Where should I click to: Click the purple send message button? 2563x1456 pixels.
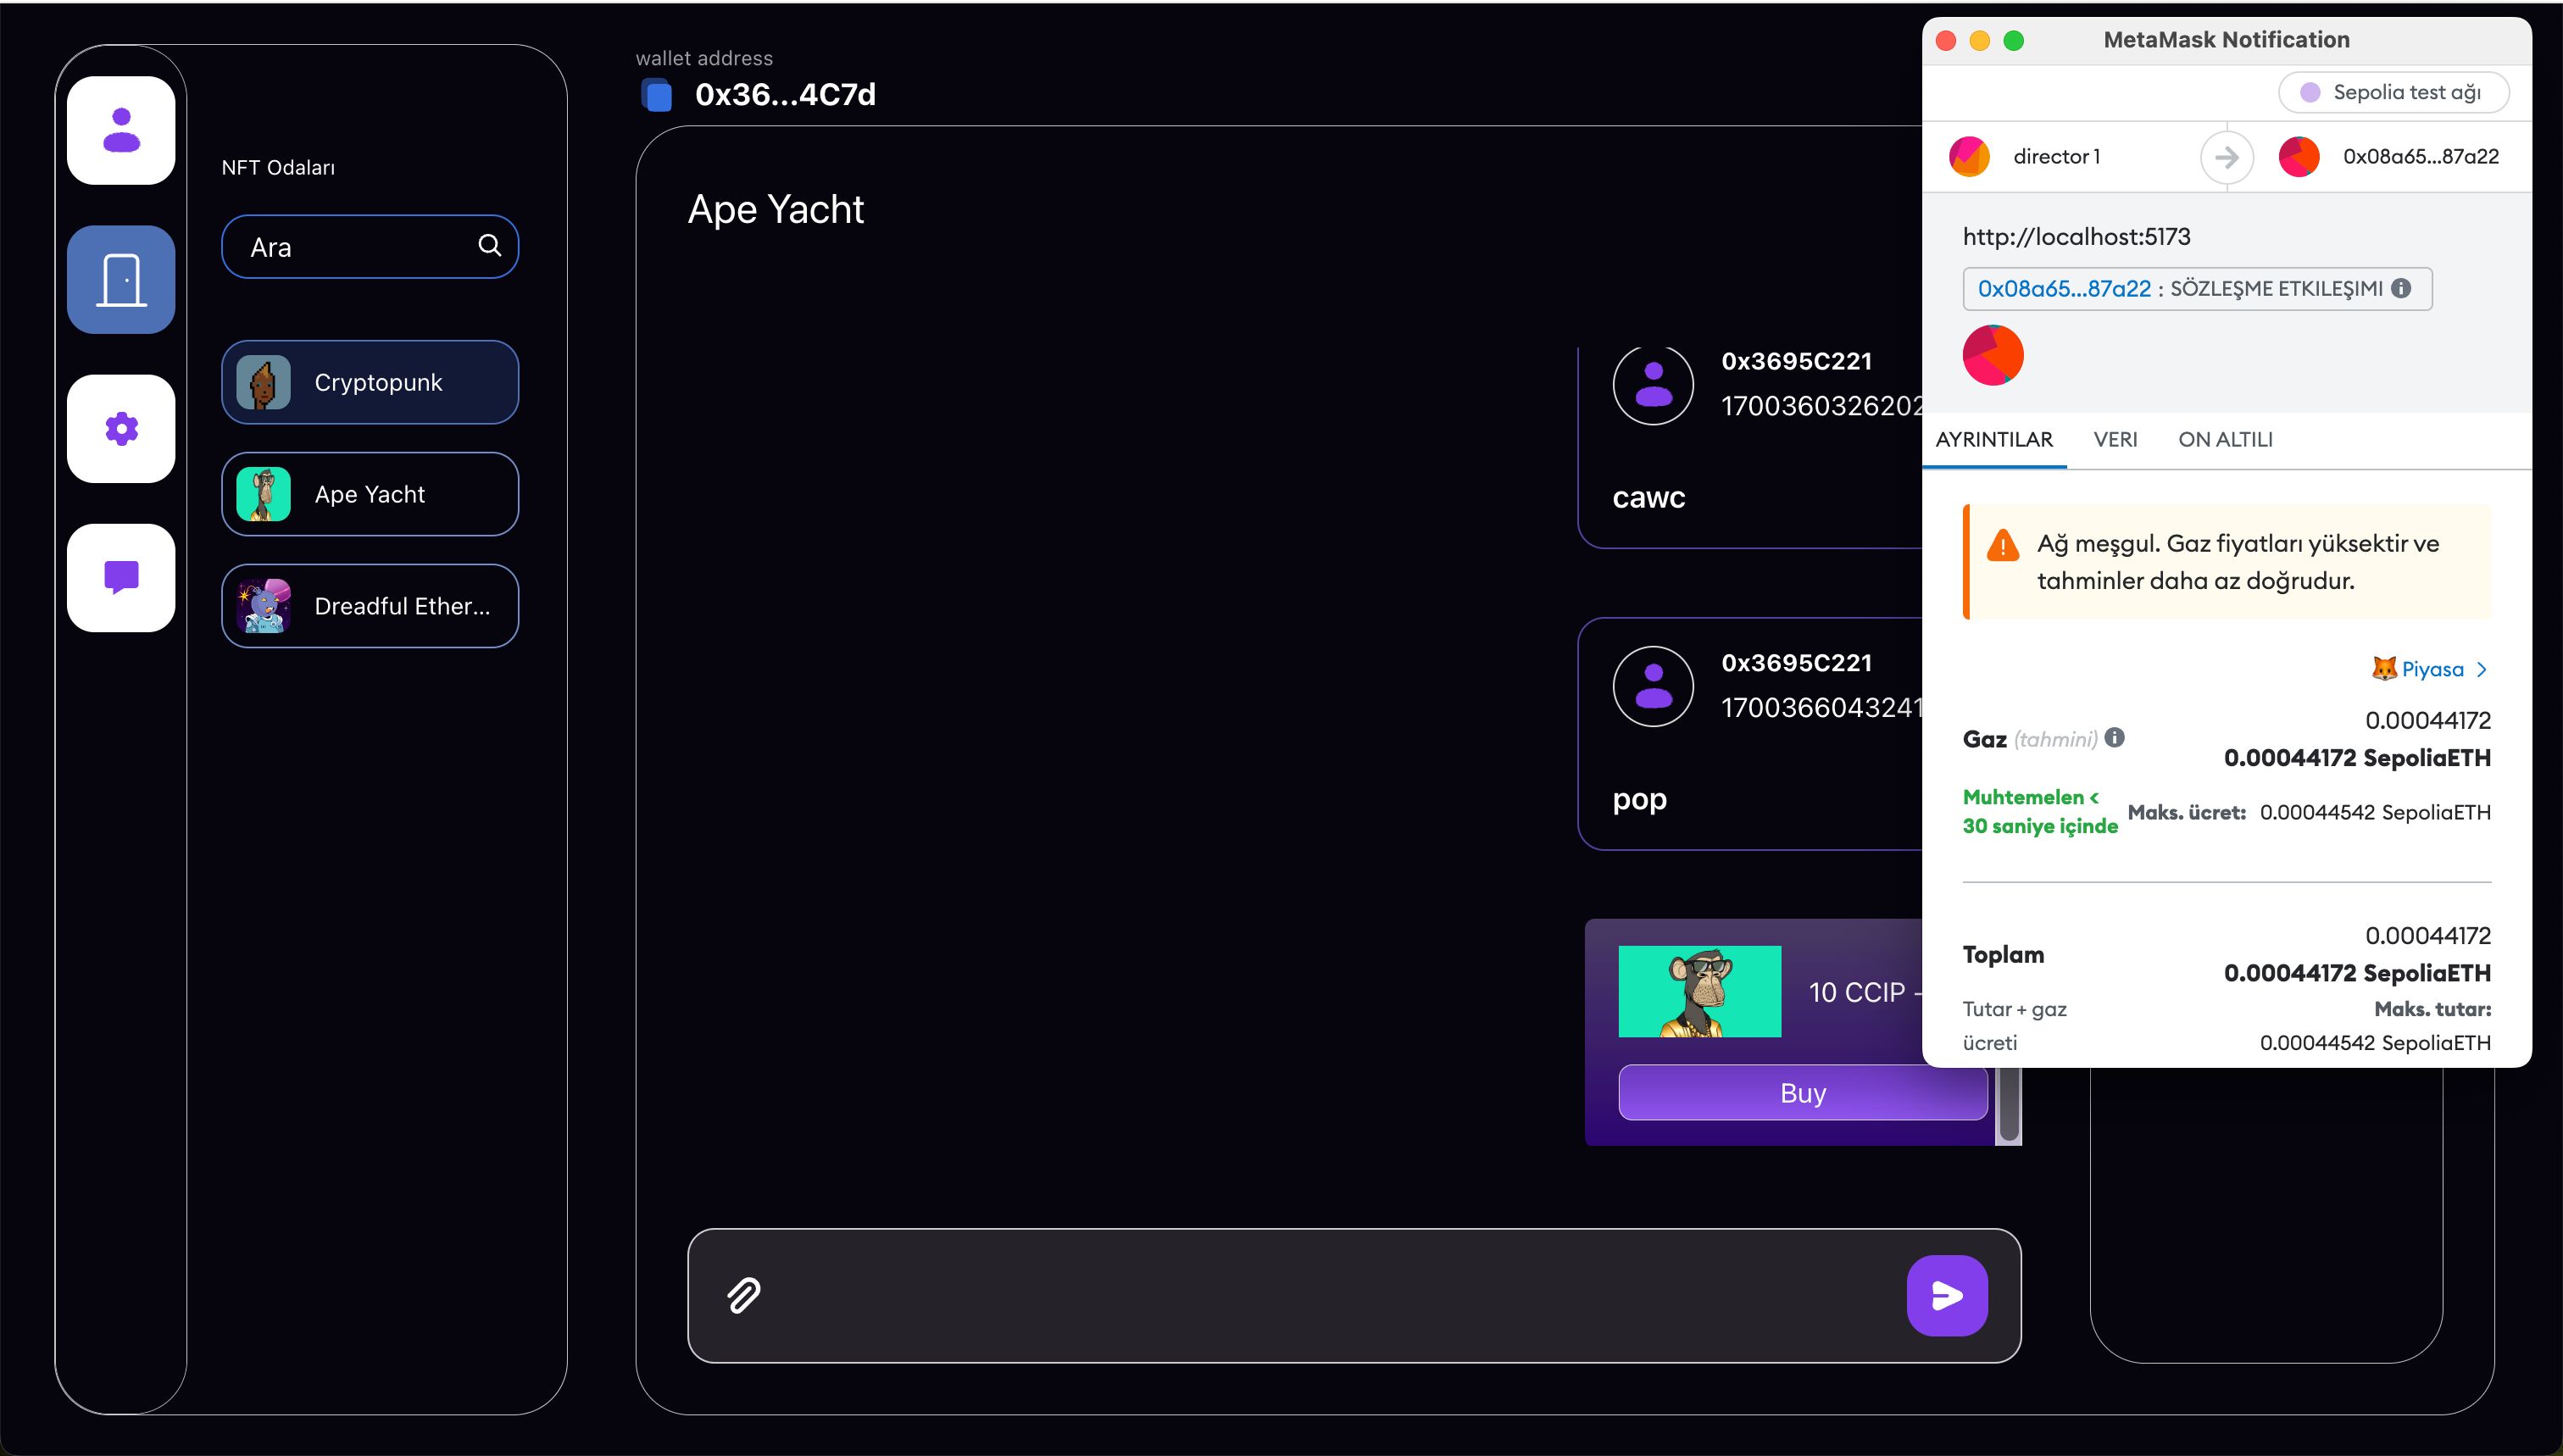pyautogui.click(x=1946, y=1295)
